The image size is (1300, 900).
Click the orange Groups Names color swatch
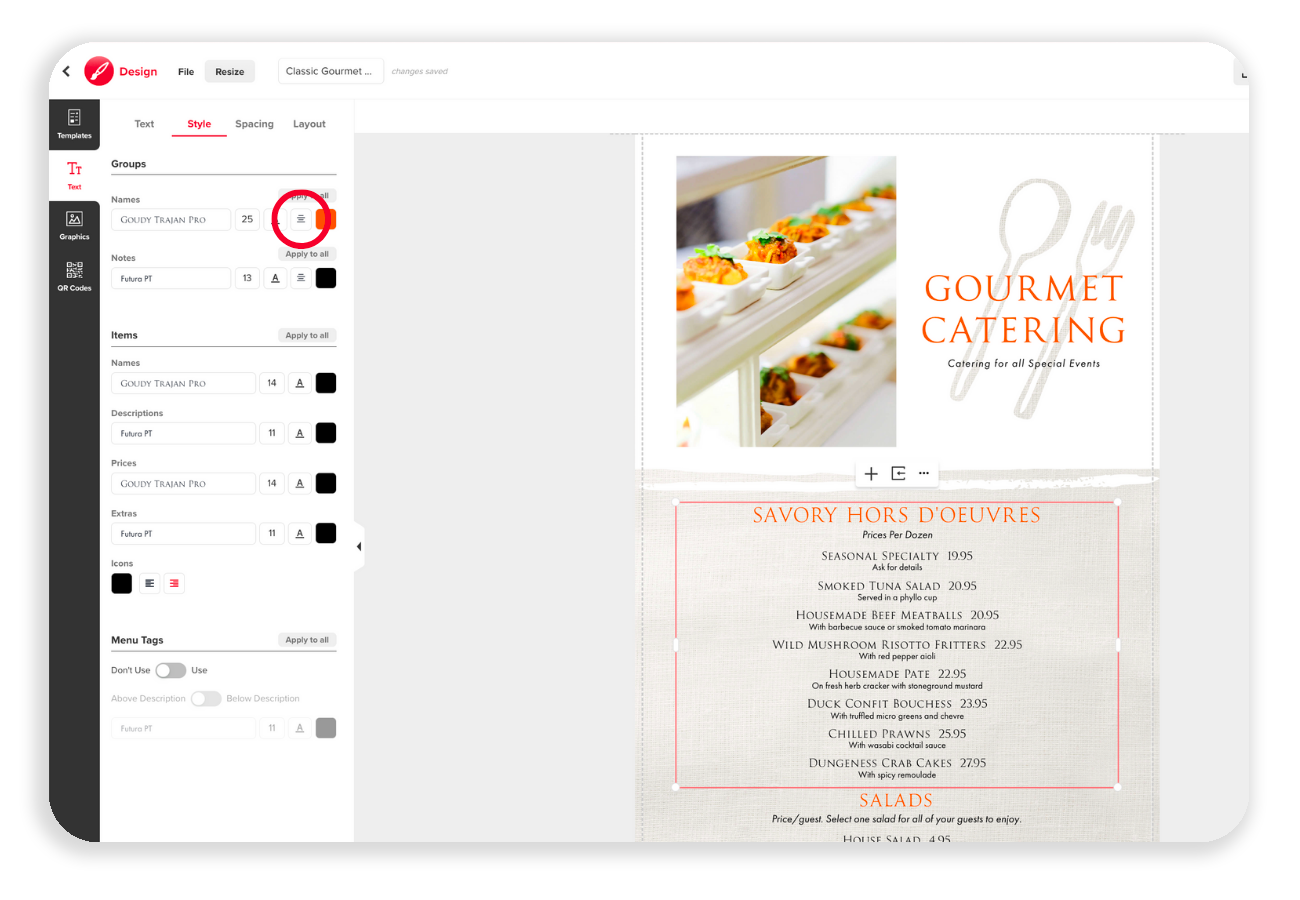[326, 220]
